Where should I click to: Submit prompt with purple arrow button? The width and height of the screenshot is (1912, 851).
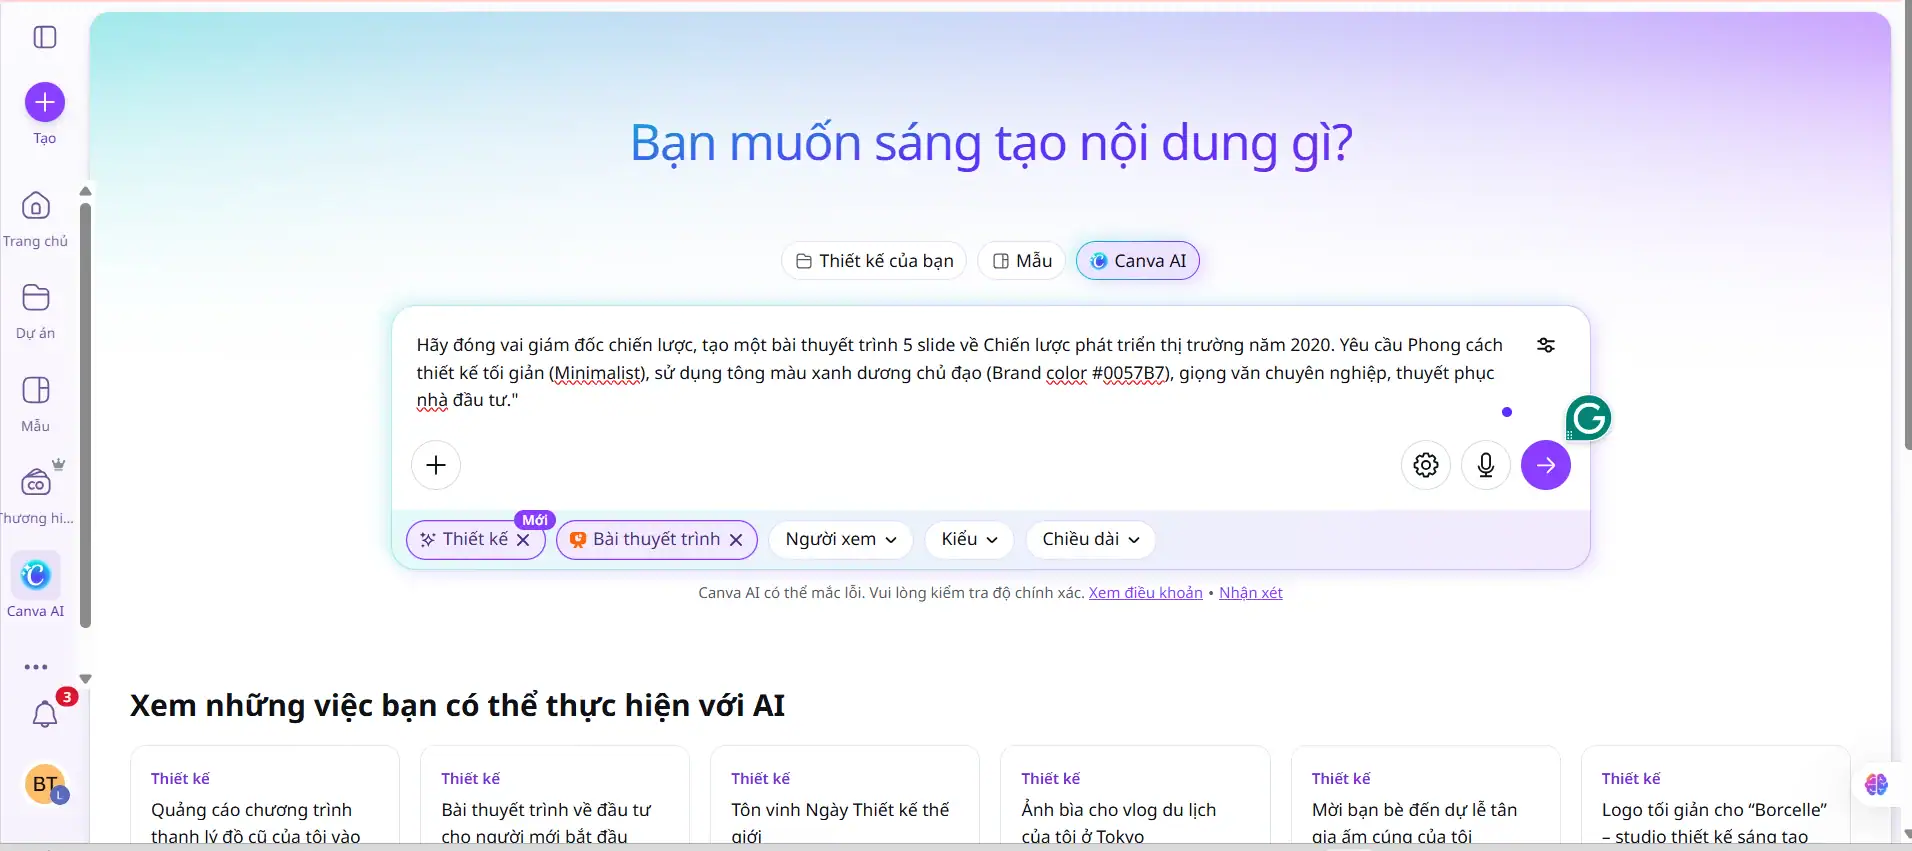[1546, 465]
